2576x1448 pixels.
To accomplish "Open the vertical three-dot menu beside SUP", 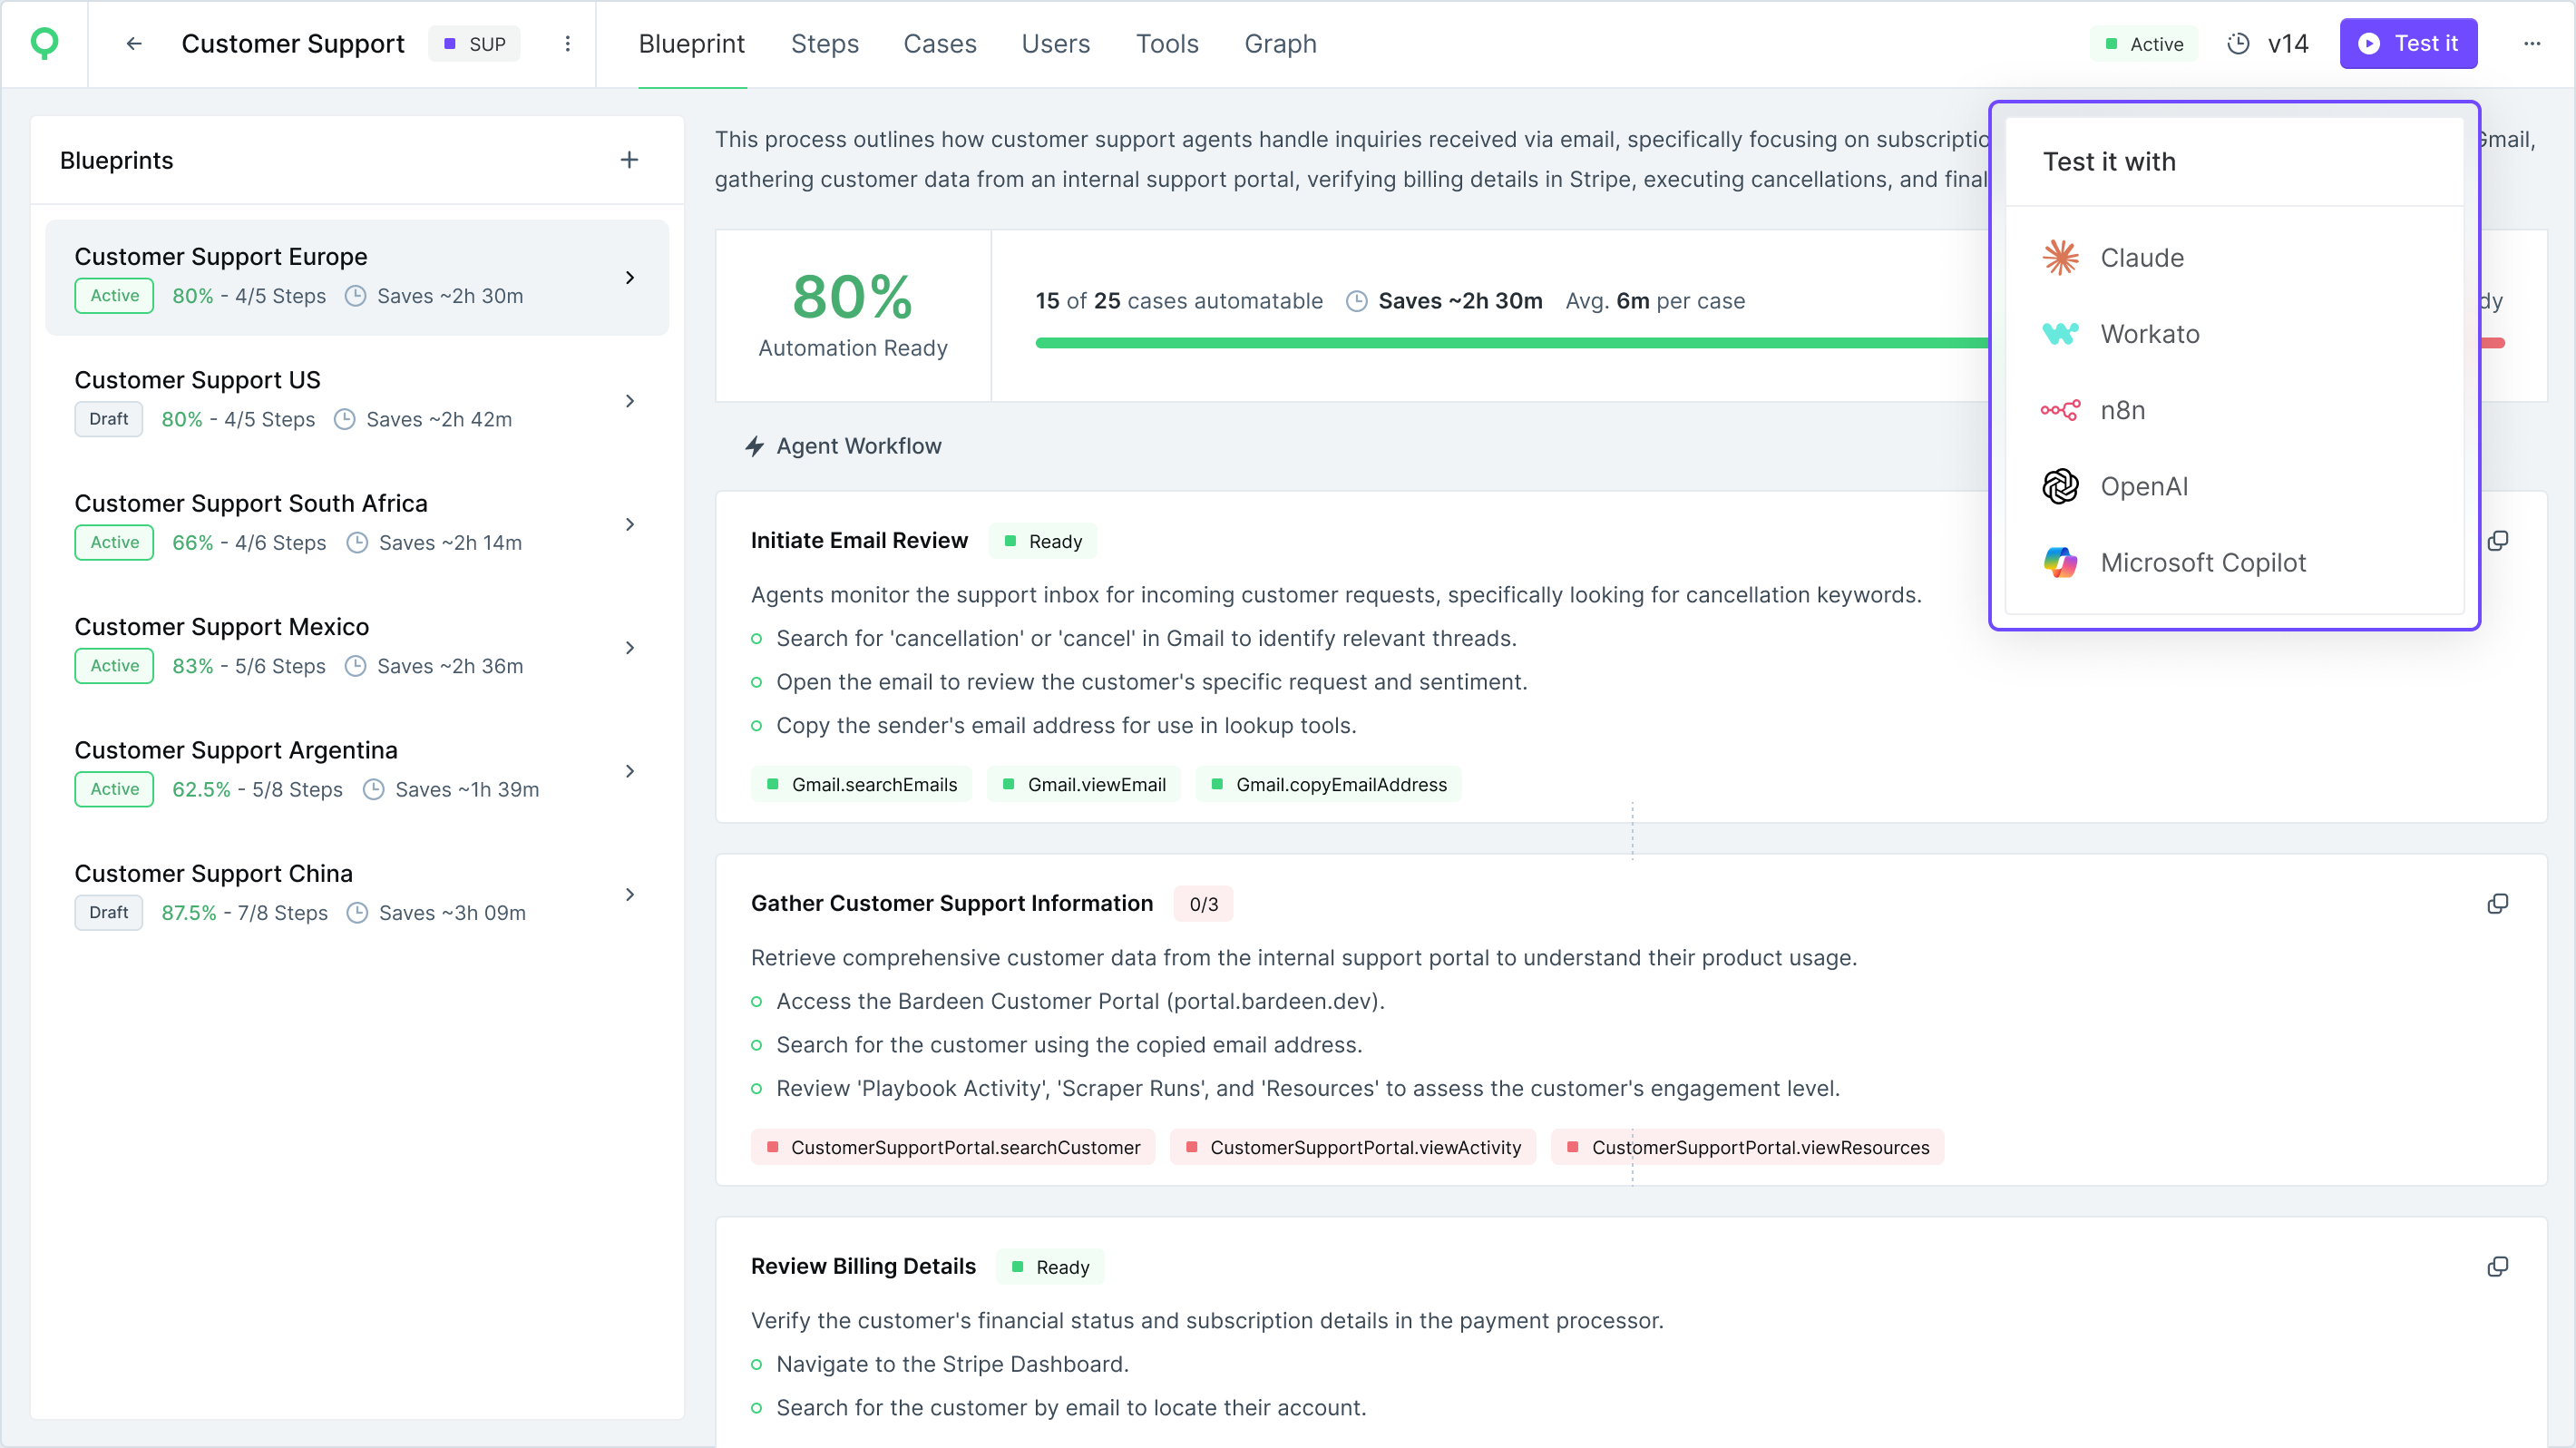I will [x=567, y=44].
